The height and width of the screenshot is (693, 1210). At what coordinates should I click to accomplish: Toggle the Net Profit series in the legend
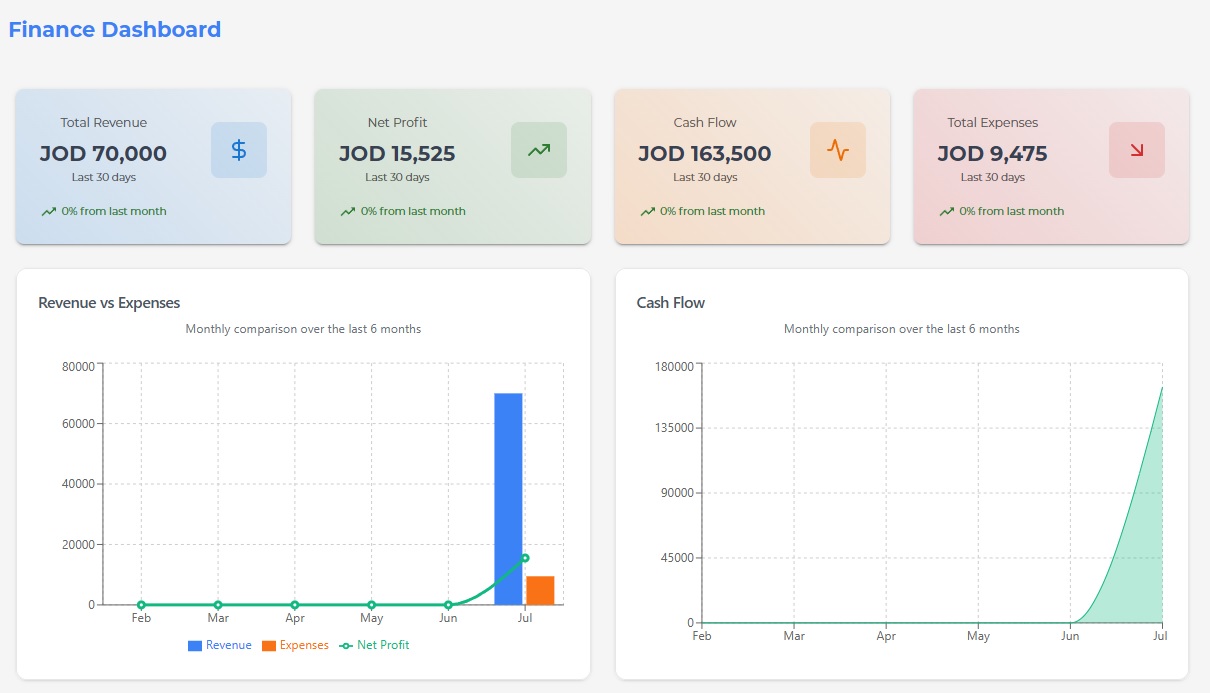pos(375,645)
